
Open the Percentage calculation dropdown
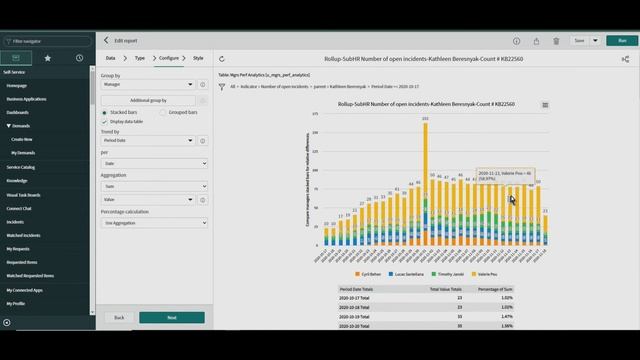pyautogui.click(x=154, y=223)
